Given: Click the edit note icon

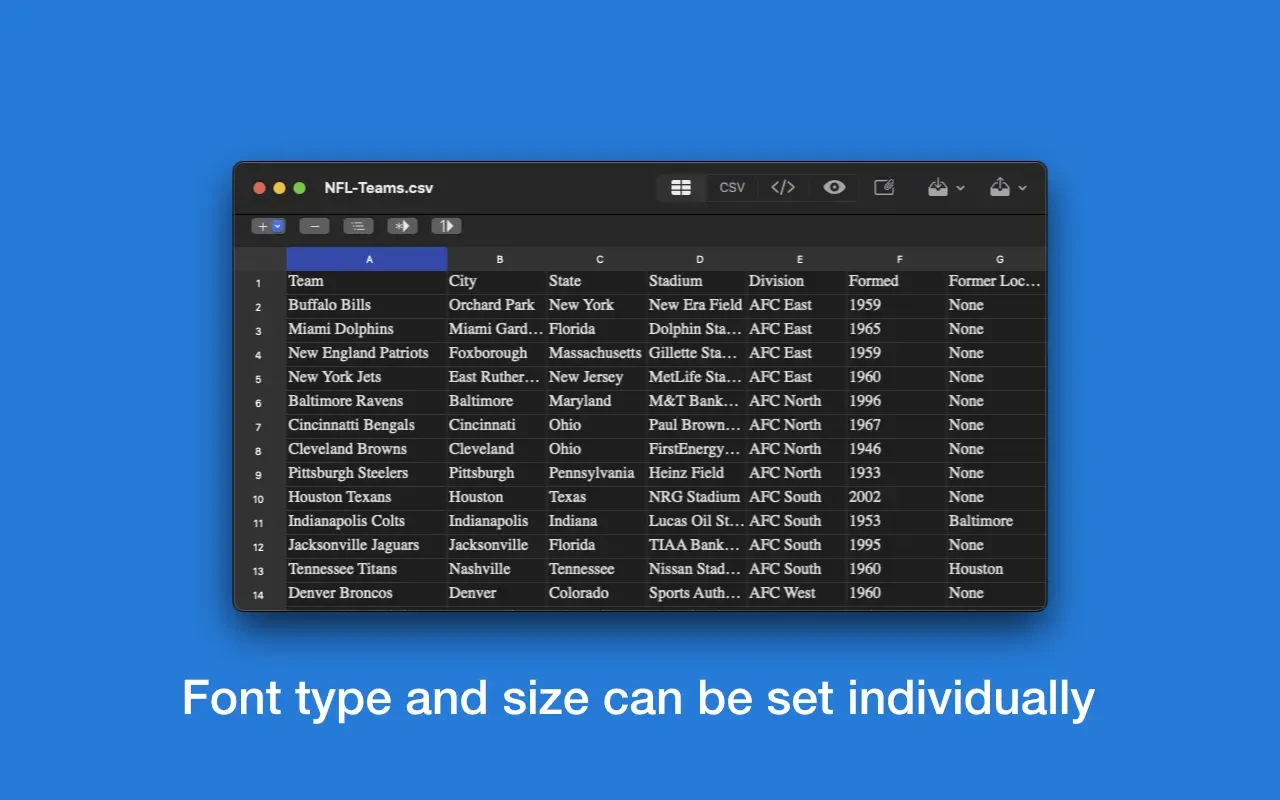Looking at the screenshot, I should [x=884, y=188].
